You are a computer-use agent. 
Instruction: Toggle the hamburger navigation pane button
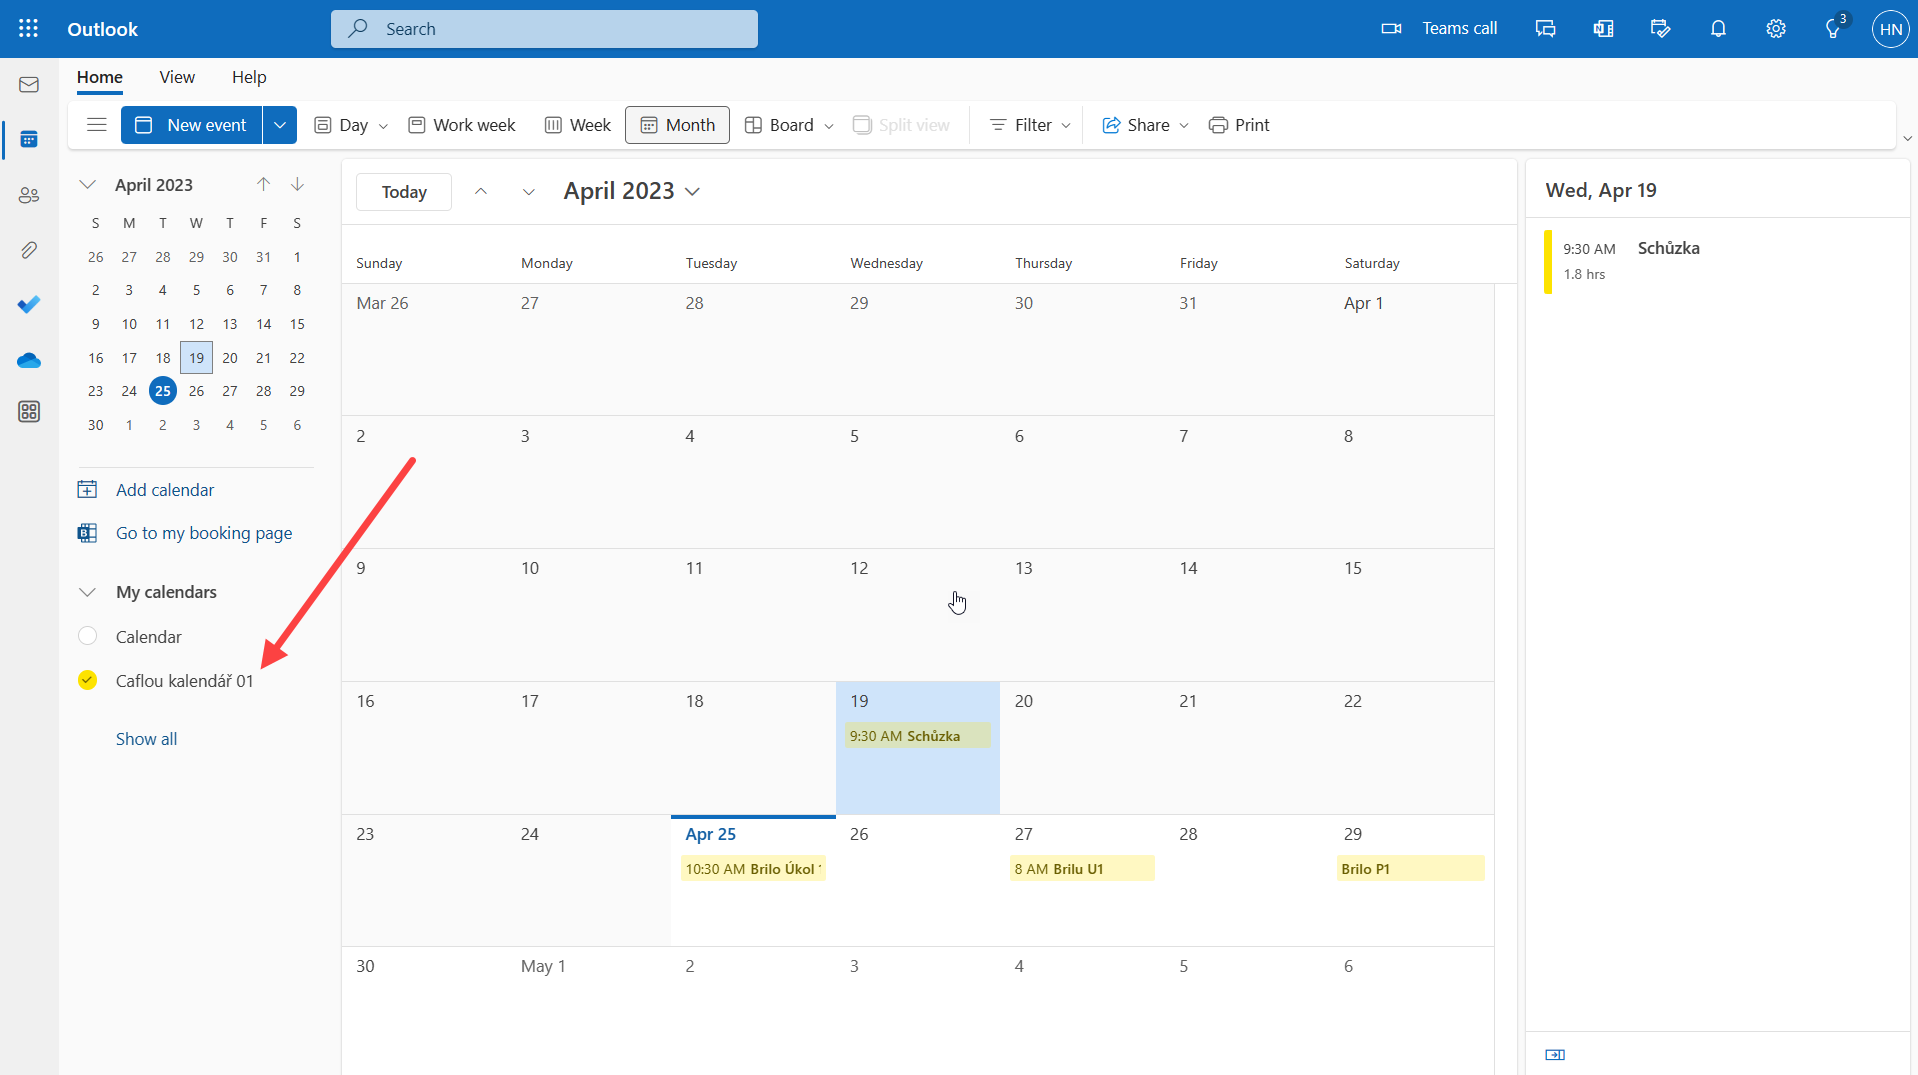97,125
